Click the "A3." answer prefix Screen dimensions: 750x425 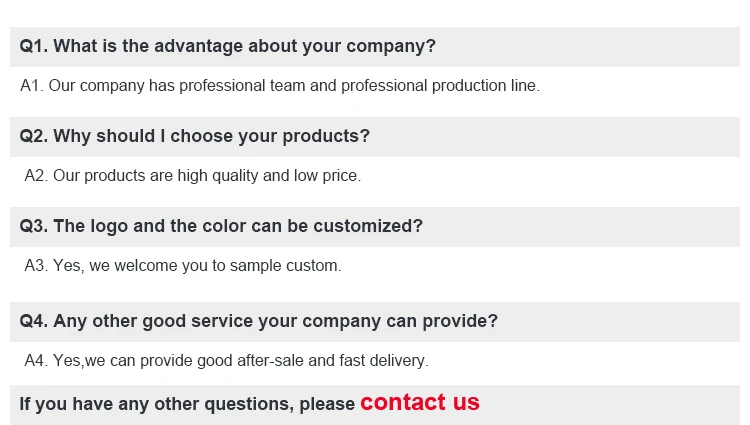pos(36,266)
